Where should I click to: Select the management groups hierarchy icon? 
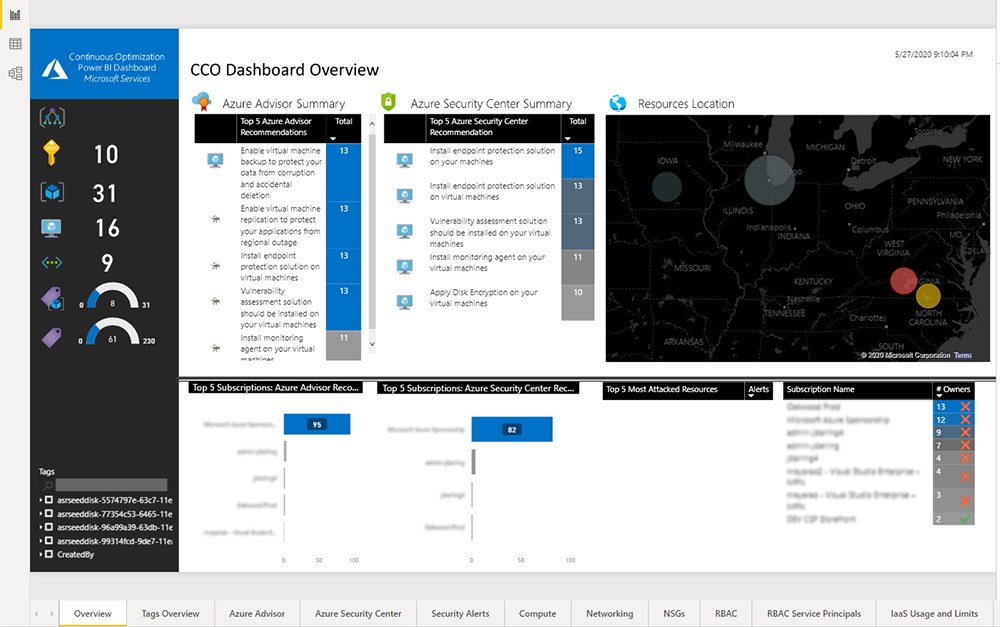52,117
